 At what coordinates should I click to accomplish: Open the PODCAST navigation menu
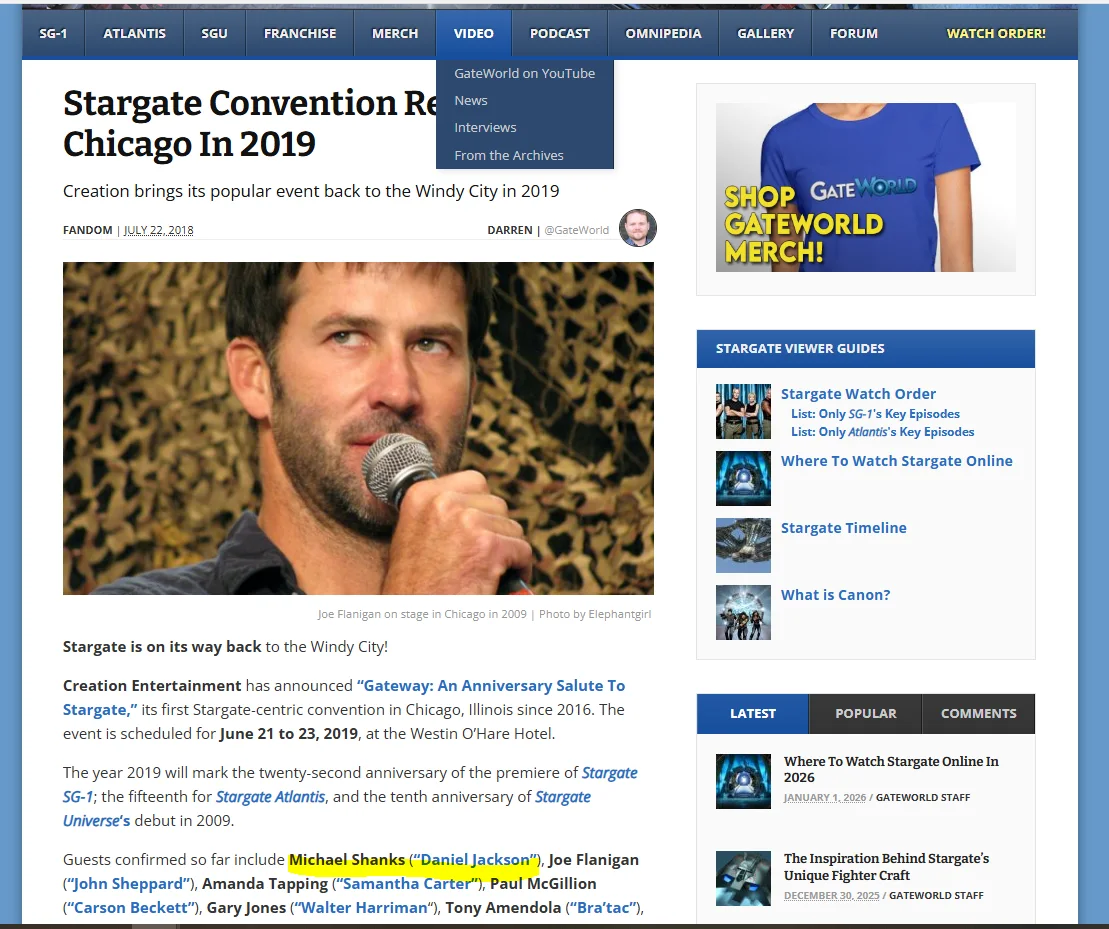(x=559, y=33)
